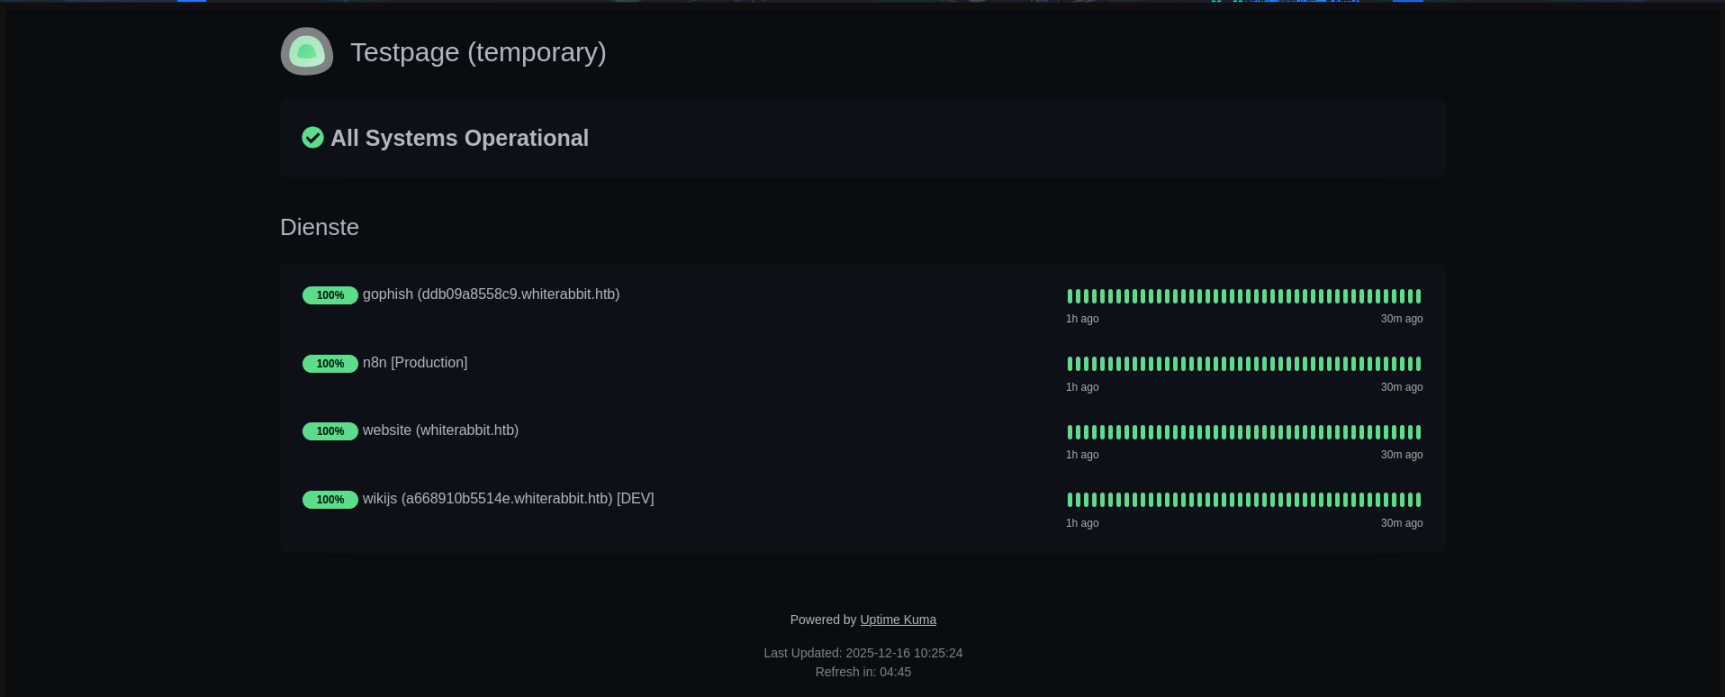
Task: Click the green operational checkmark icon
Action: (x=313, y=138)
